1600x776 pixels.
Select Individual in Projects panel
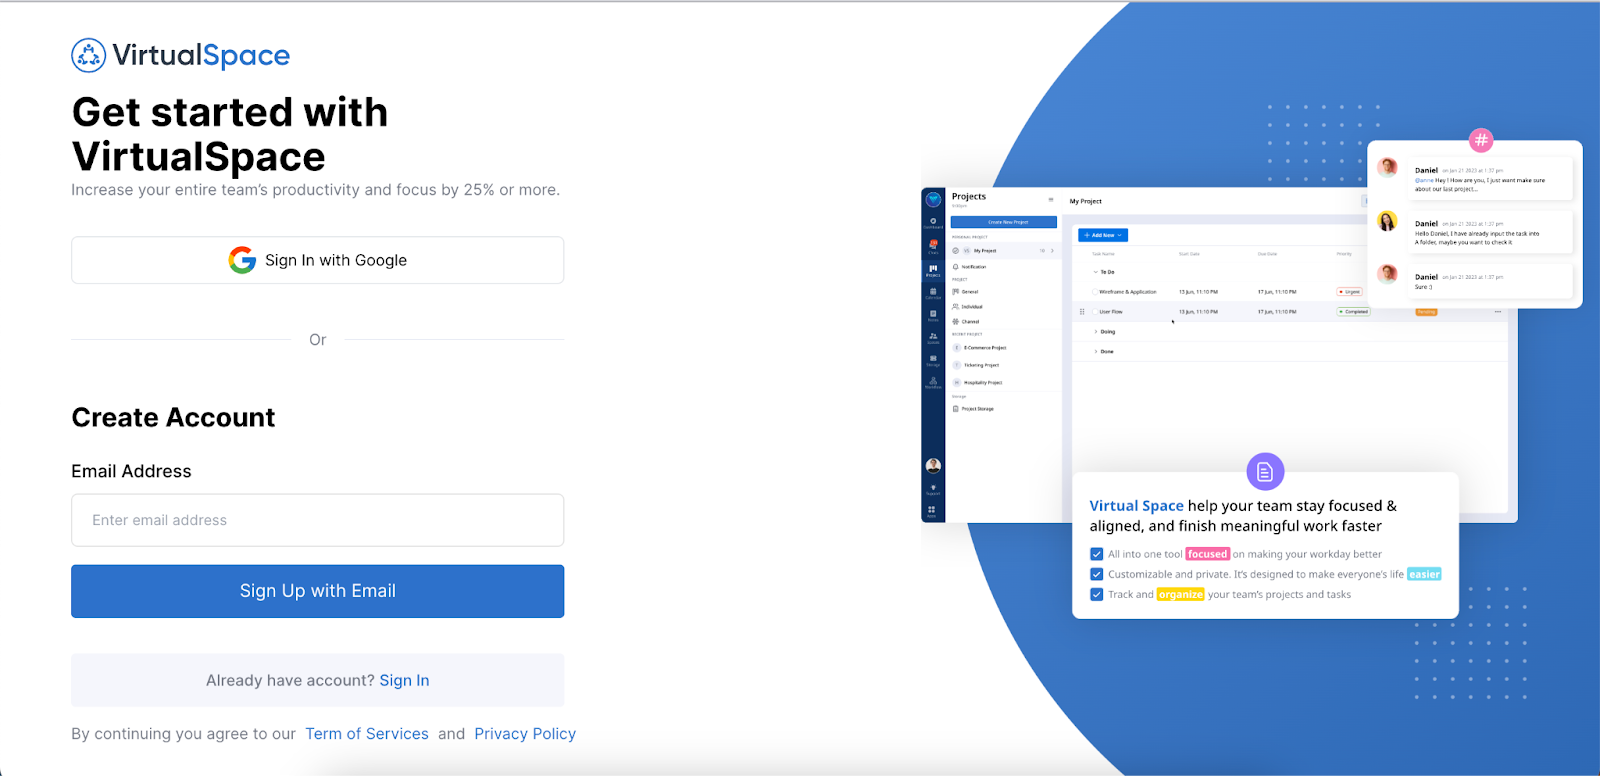pos(967,307)
